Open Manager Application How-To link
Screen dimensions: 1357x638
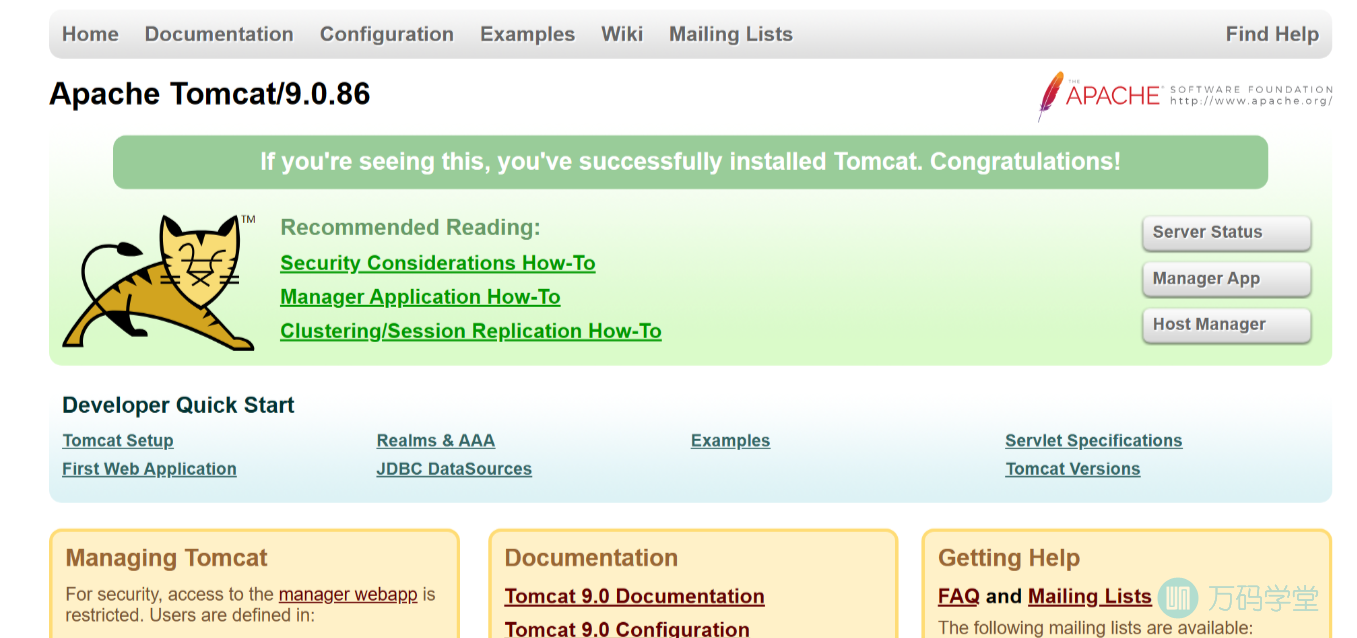click(x=420, y=297)
